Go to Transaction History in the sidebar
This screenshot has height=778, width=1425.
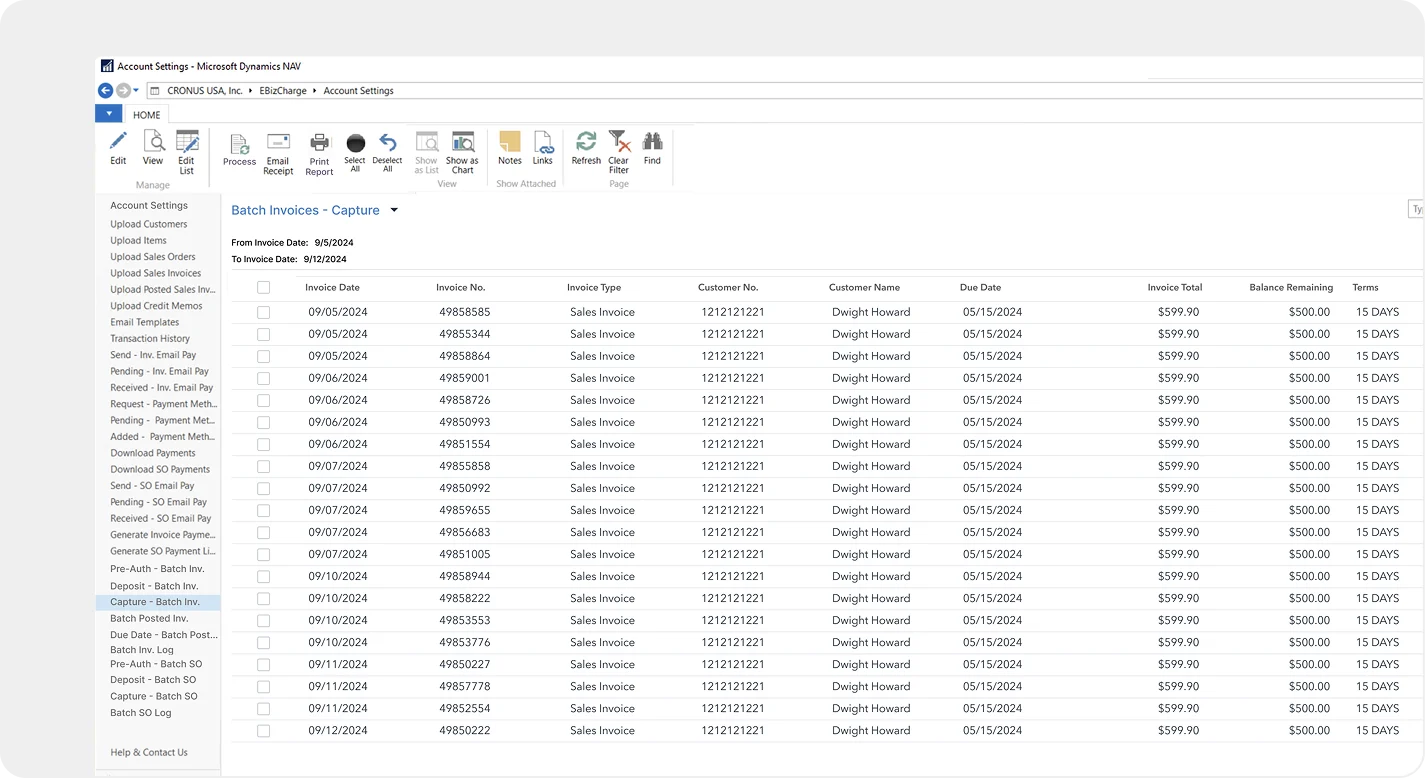(150, 339)
